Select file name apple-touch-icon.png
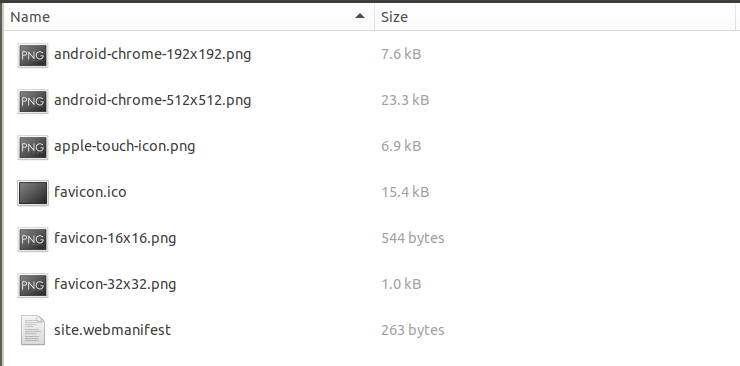Viewport: 740px width, 366px height. [x=125, y=147]
